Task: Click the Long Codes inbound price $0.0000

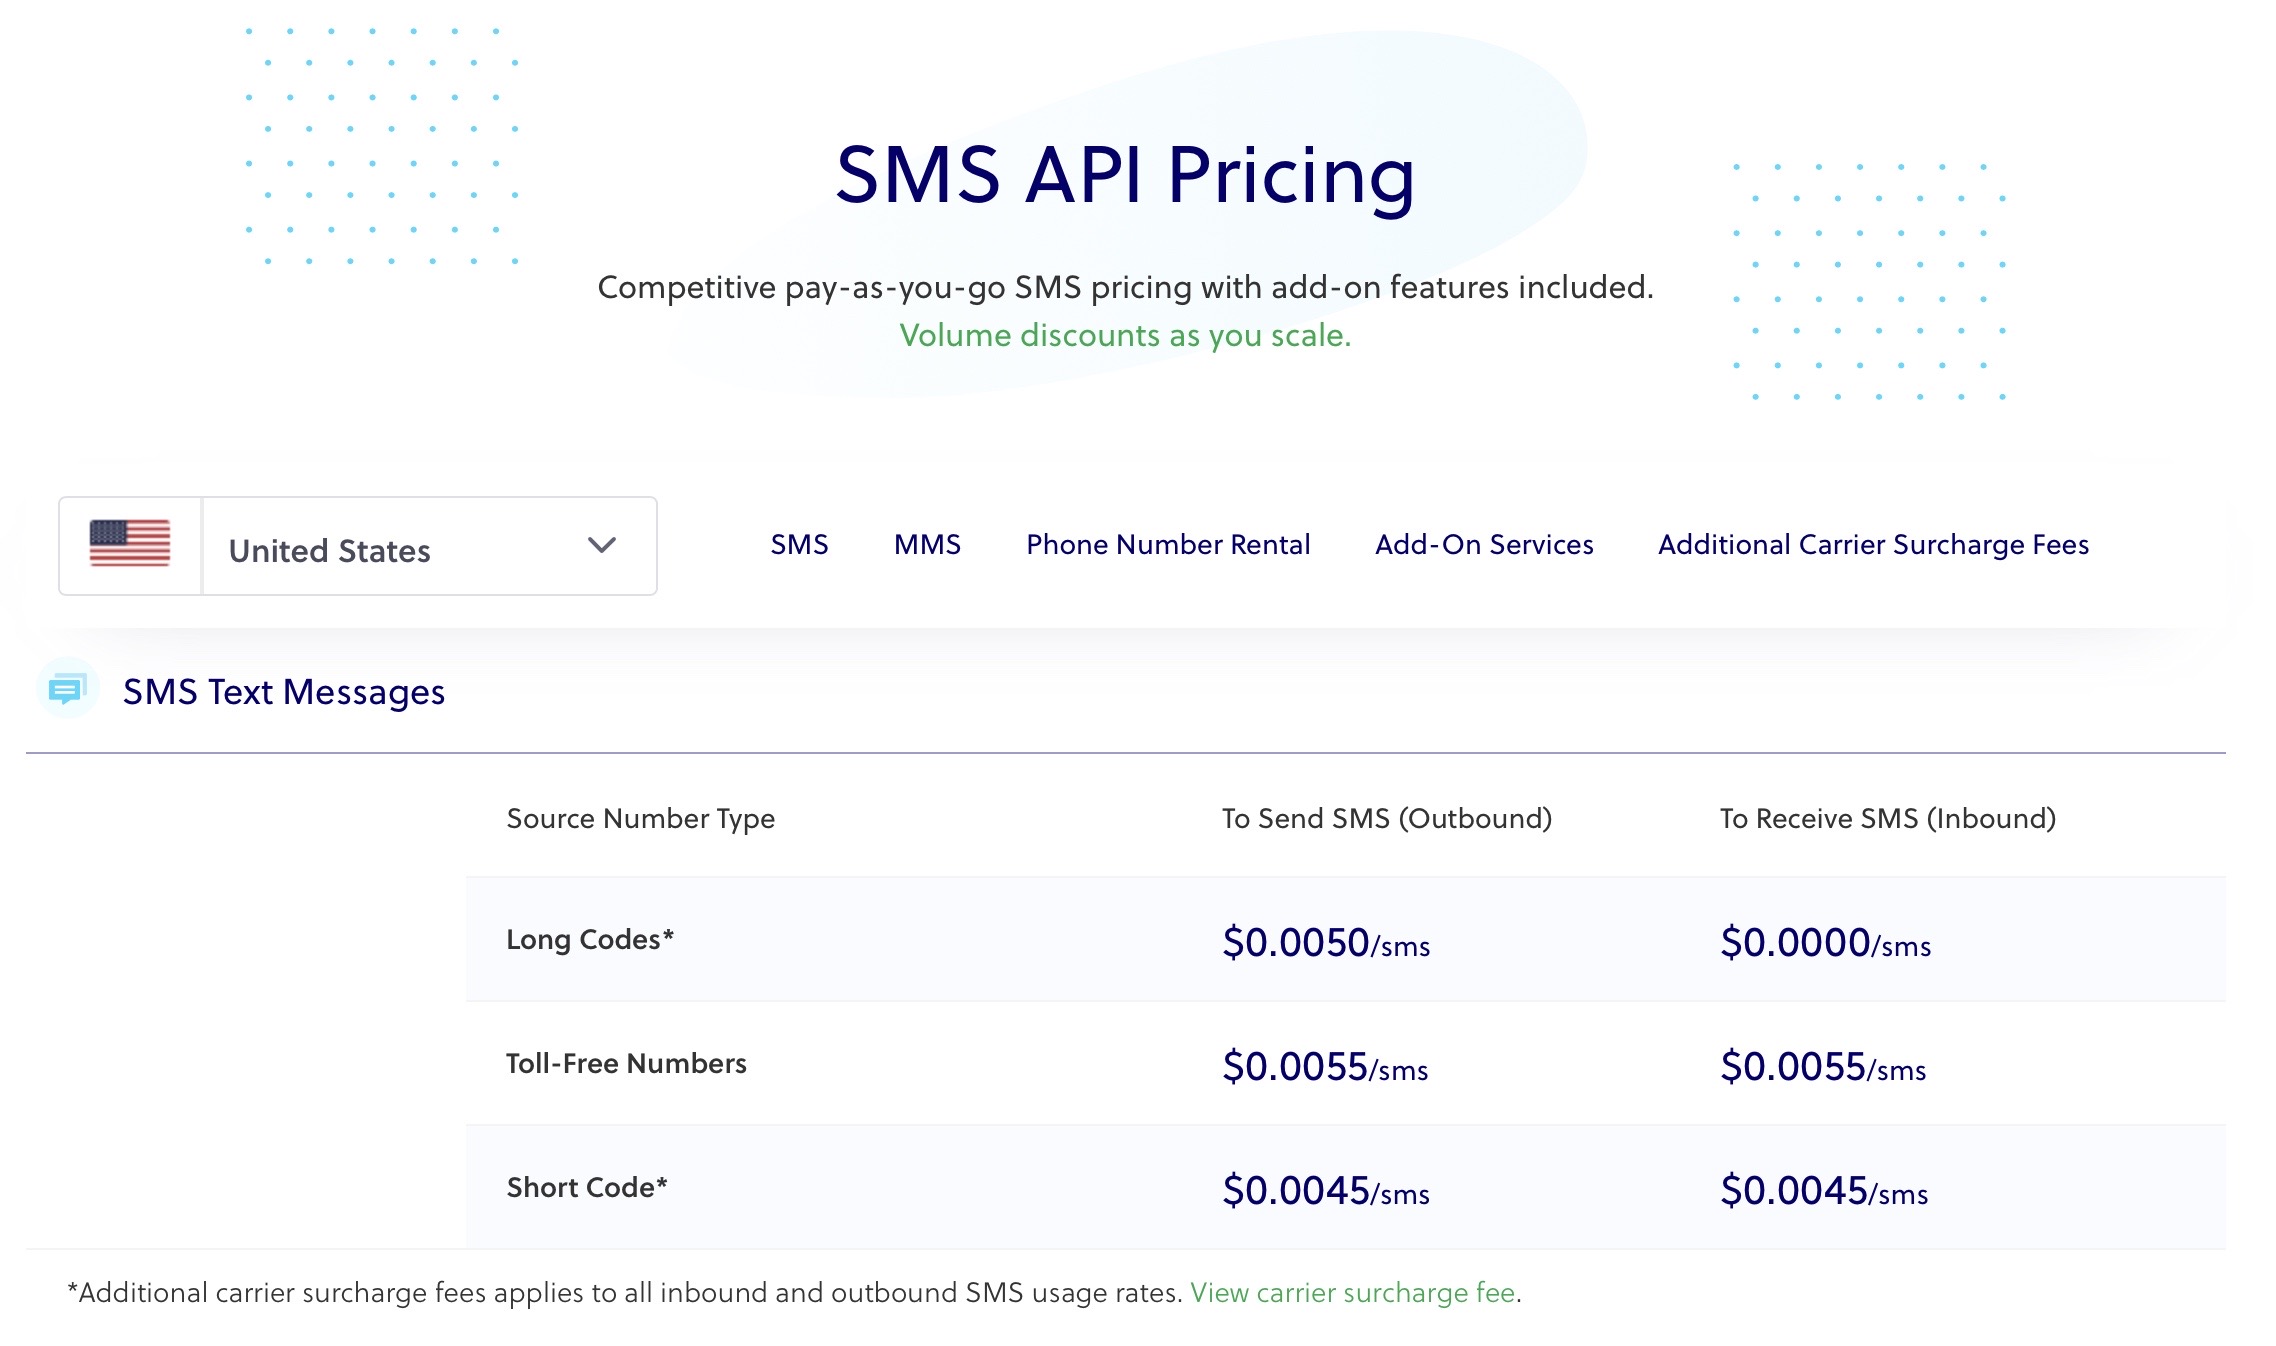Action: 1824,943
